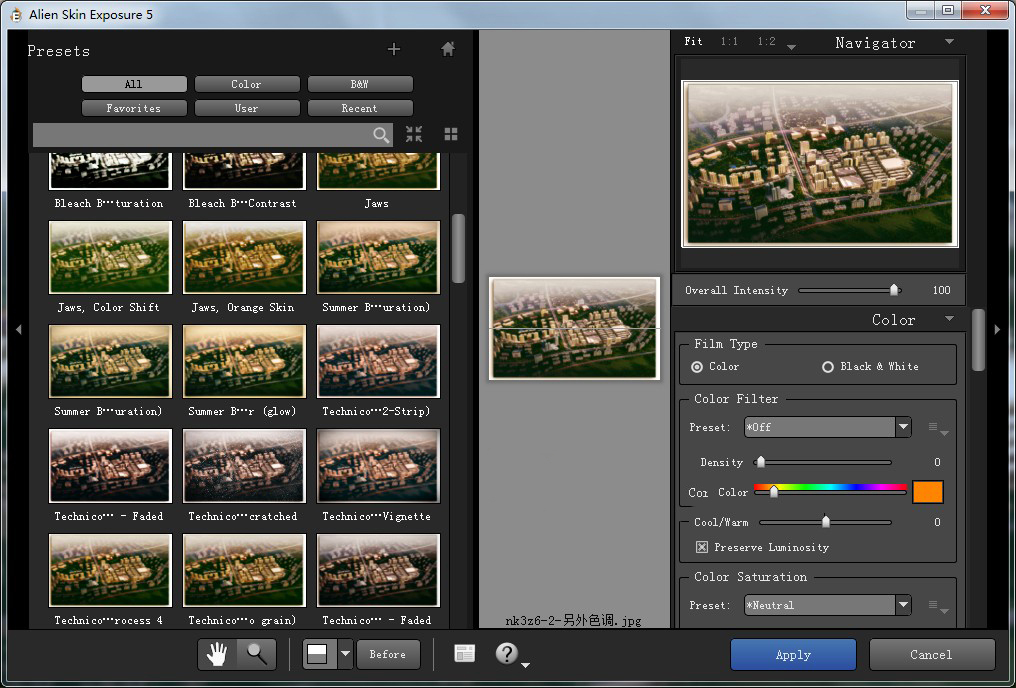Click the Cool/Warm slider handle
Image resolution: width=1016 pixels, height=688 pixels.
point(826,522)
